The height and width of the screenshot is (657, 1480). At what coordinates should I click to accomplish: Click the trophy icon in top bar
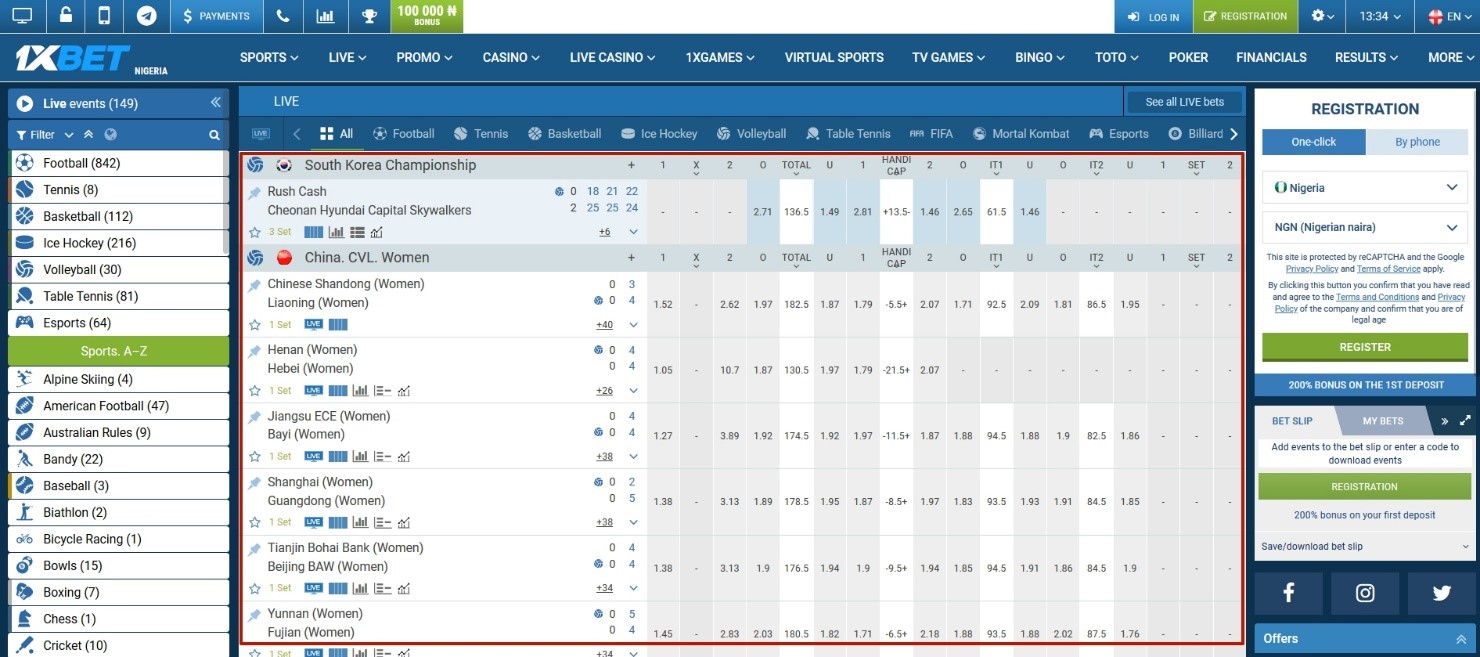tap(369, 16)
